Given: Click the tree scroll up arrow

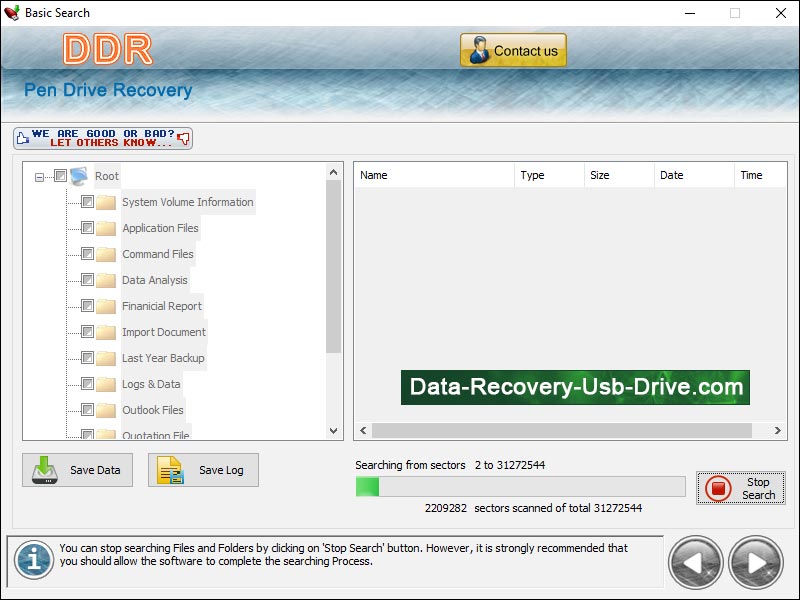Looking at the screenshot, I should click(334, 172).
